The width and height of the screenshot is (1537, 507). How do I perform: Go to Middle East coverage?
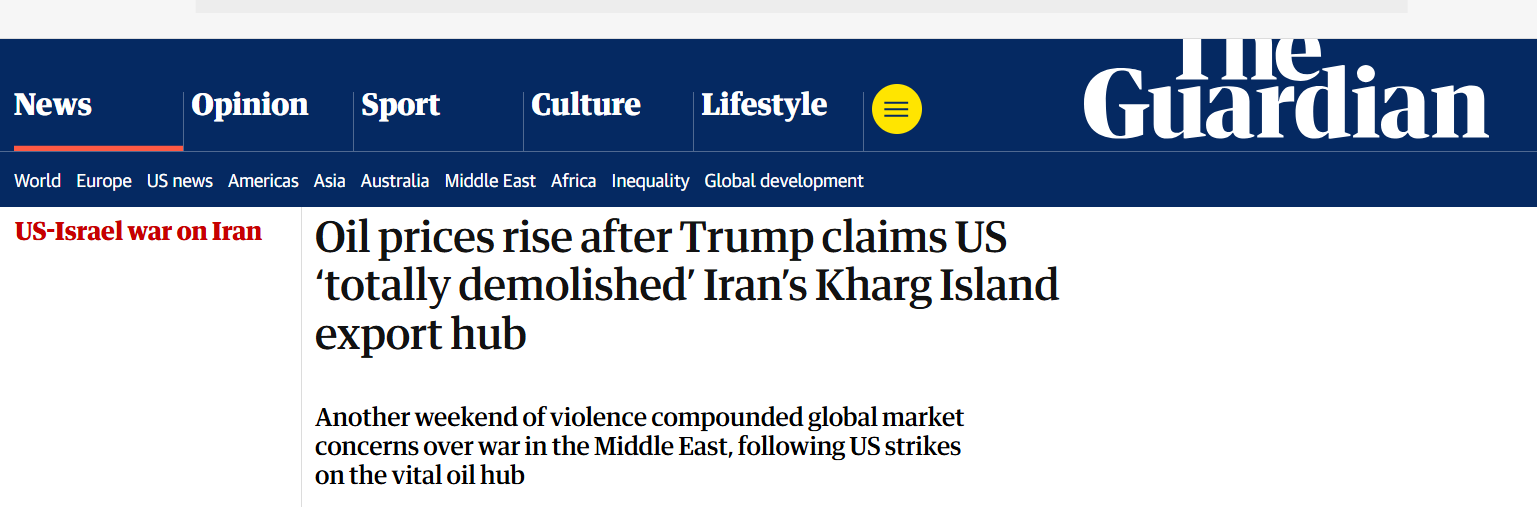(x=490, y=181)
